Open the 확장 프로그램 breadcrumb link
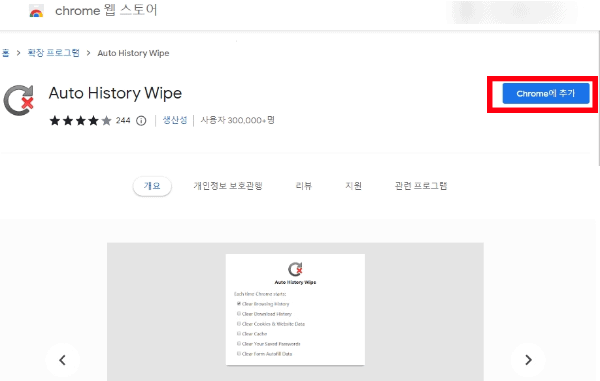Viewport: 600px width, 381px height. 53,53
